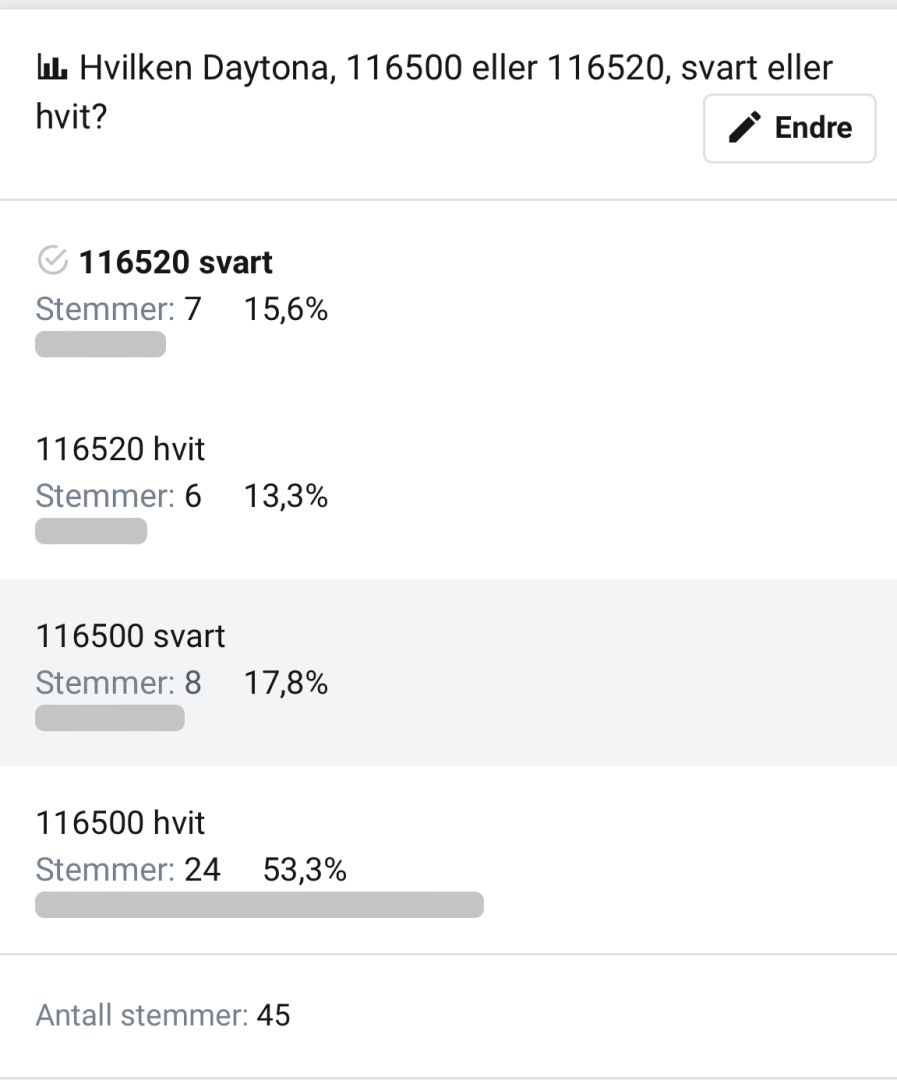Image resolution: width=897 pixels, height=1080 pixels.
Task: Click Stemmer: 8 vote count
Action: [x=118, y=683]
